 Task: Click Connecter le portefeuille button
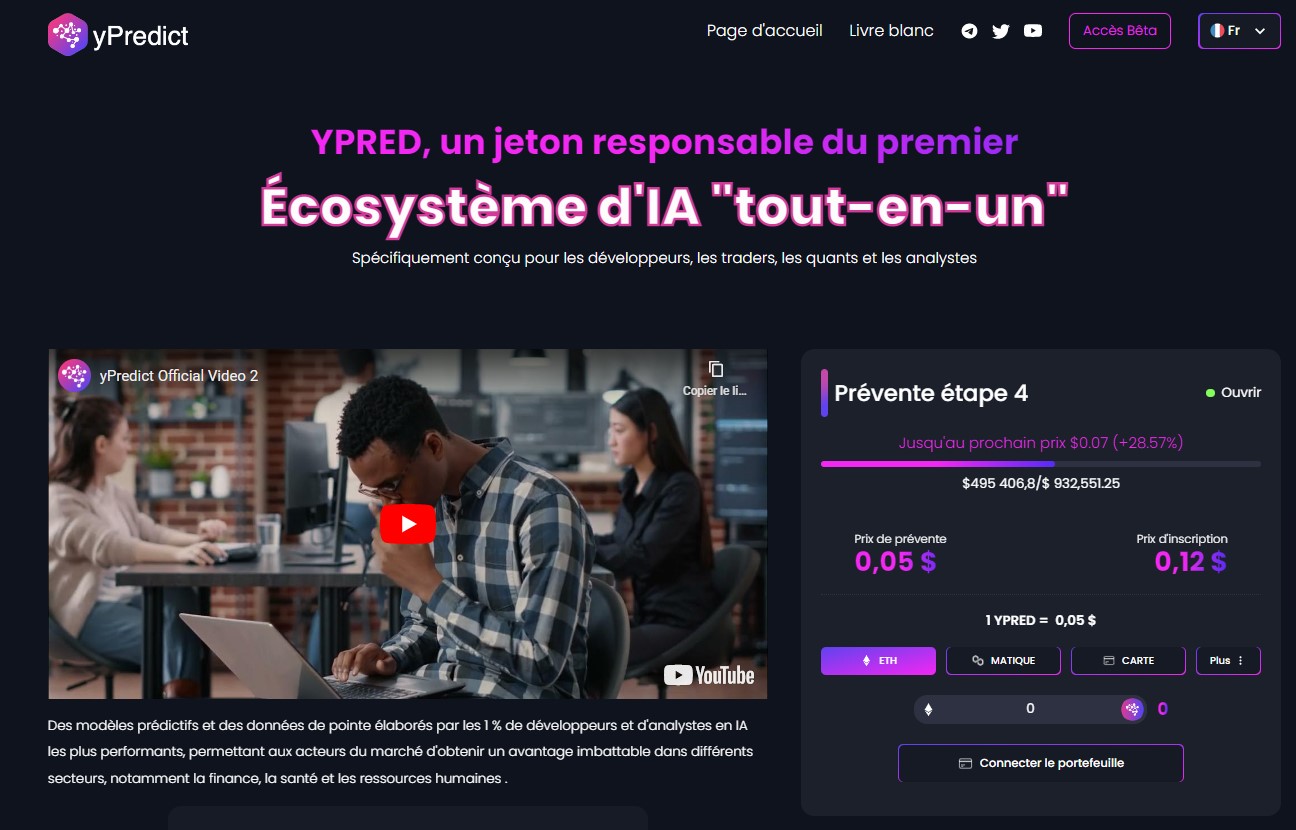pyautogui.click(x=1040, y=763)
